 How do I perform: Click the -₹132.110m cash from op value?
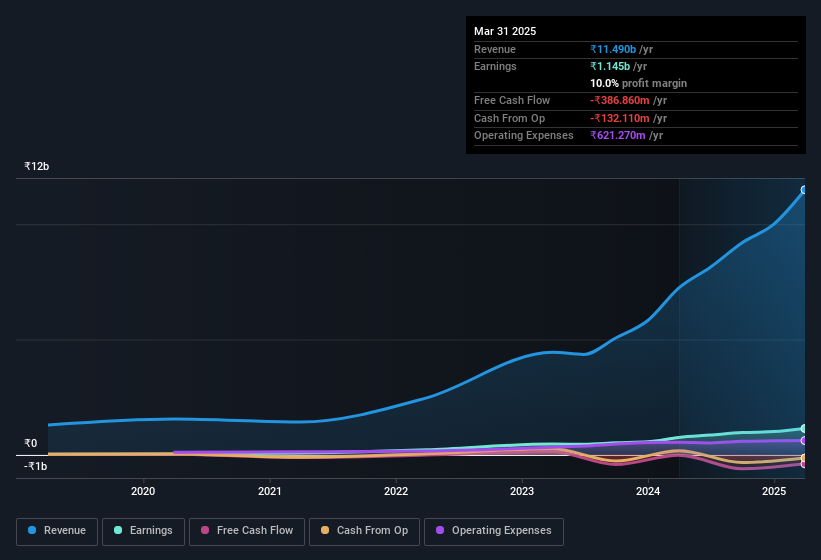[x=620, y=118]
